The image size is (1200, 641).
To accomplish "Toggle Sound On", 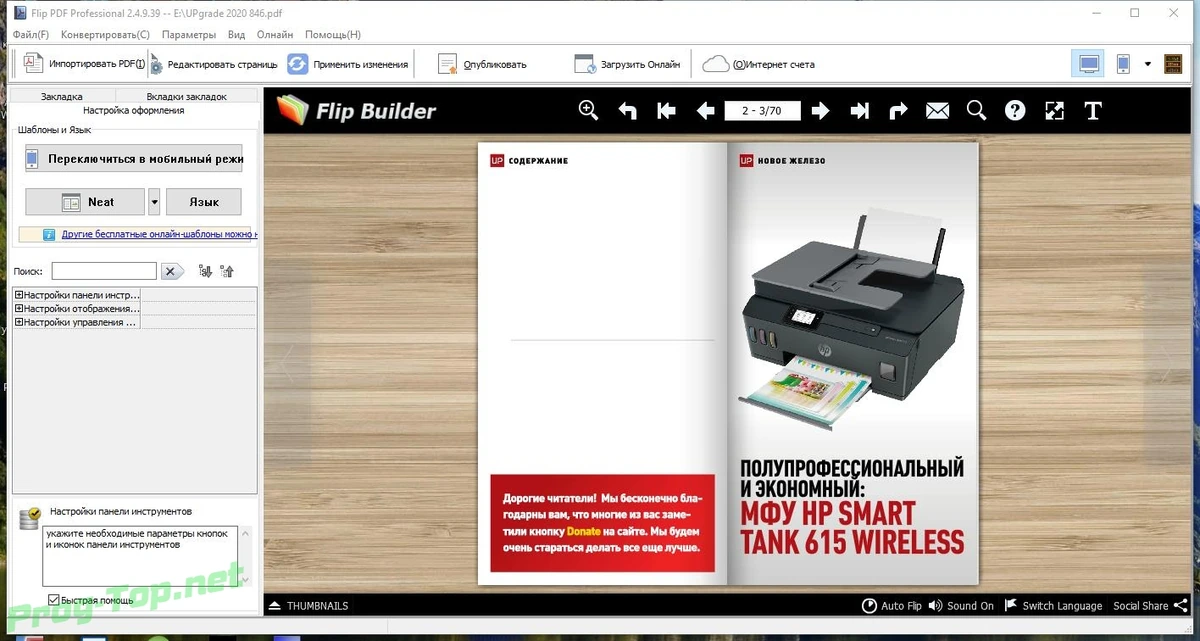I will pyautogui.click(x=960, y=606).
